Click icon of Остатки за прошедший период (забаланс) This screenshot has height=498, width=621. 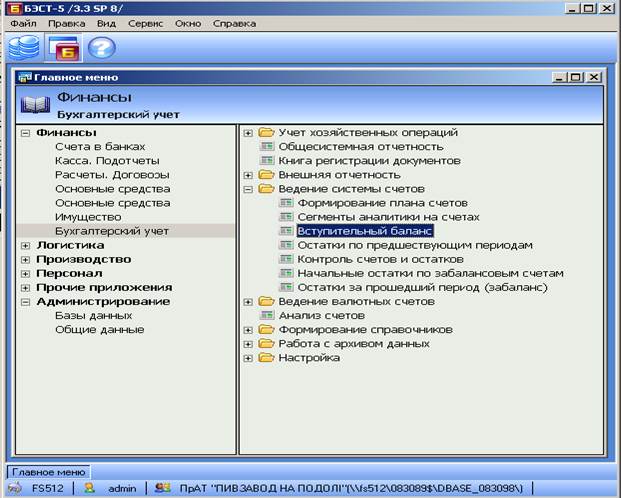point(286,287)
